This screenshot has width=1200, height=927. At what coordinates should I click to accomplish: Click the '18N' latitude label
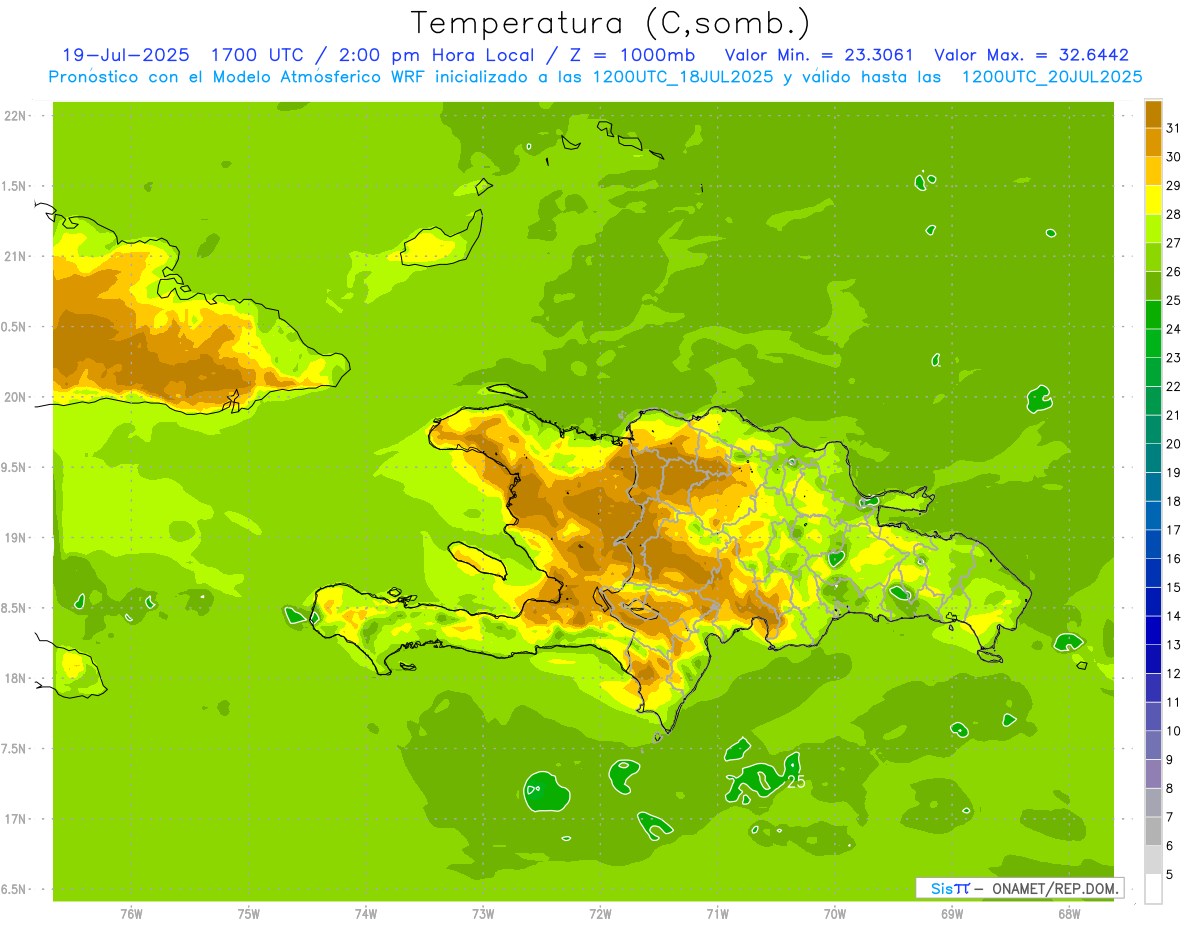(15, 679)
